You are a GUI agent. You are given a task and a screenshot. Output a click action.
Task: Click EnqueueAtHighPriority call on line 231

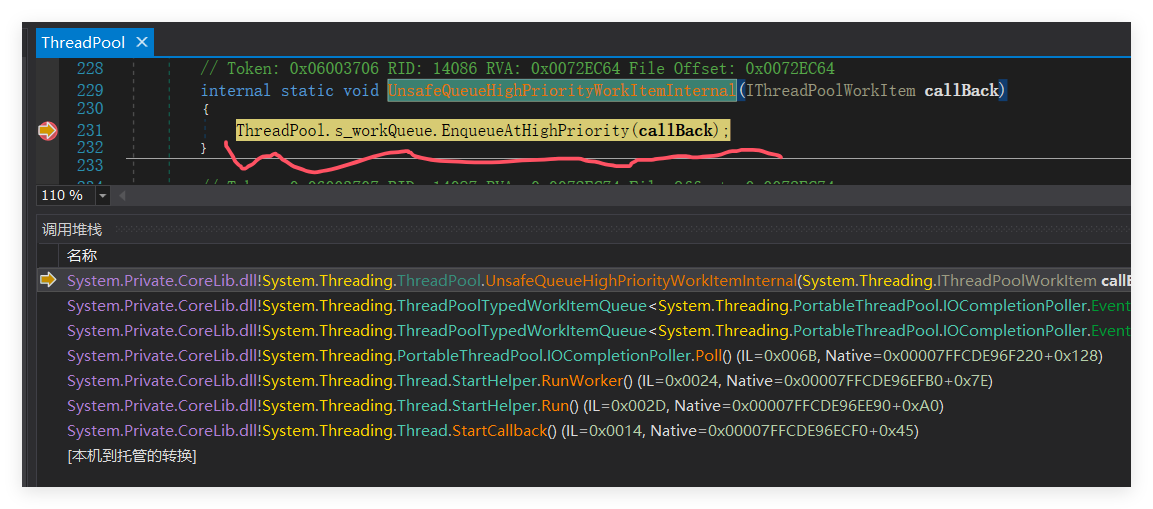pyautogui.click(x=535, y=131)
